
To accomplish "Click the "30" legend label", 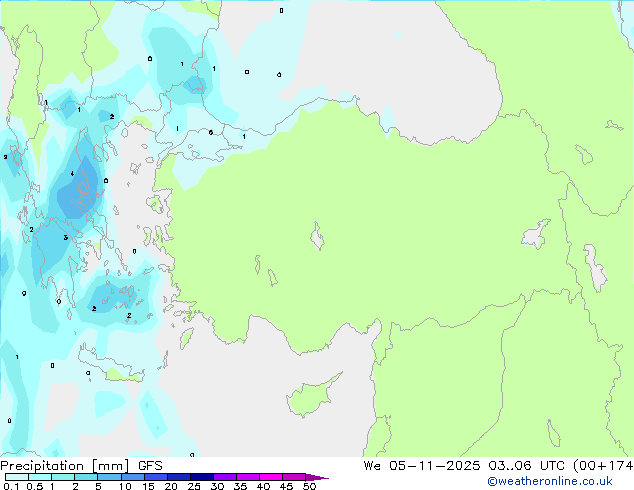I will click(217, 486).
